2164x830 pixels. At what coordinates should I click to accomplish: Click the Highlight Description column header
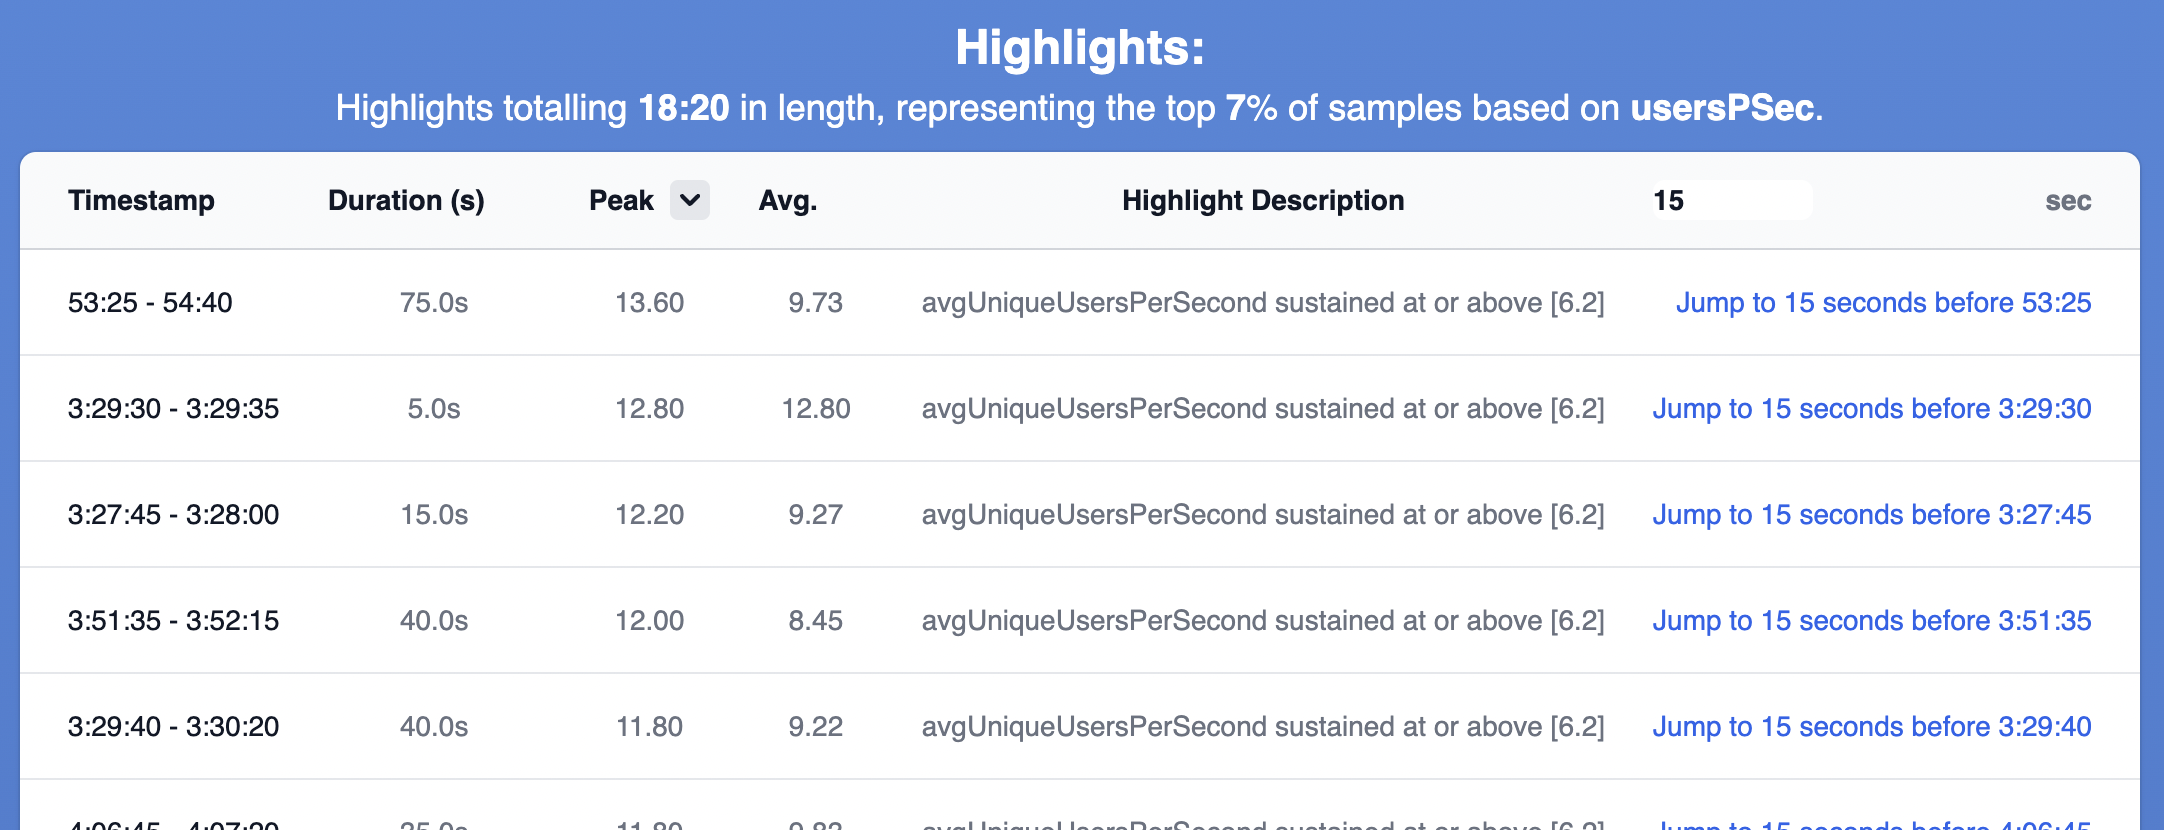[1263, 200]
